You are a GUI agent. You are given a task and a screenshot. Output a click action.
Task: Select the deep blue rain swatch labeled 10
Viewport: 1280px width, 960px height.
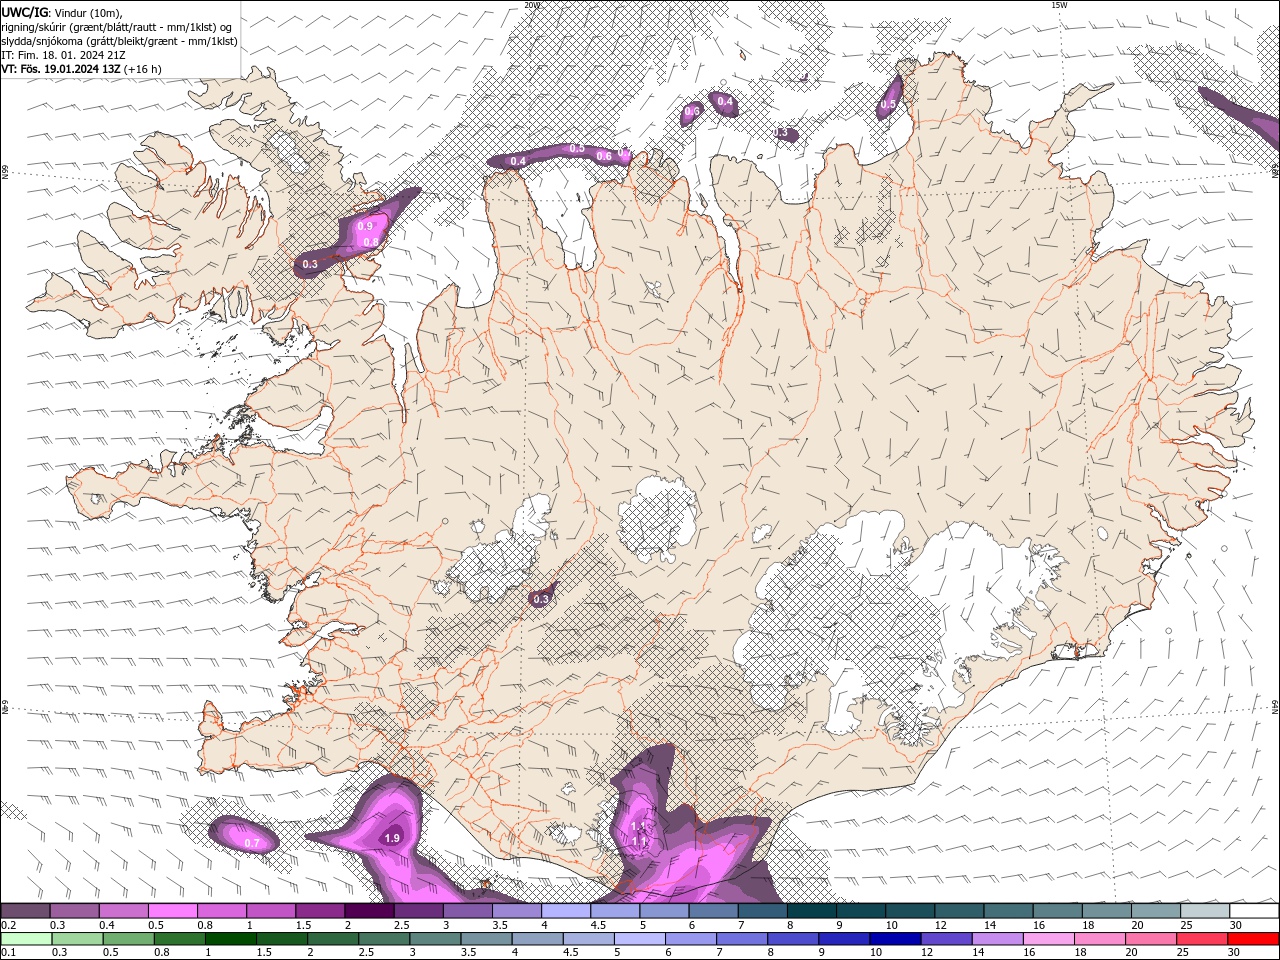pos(896,939)
